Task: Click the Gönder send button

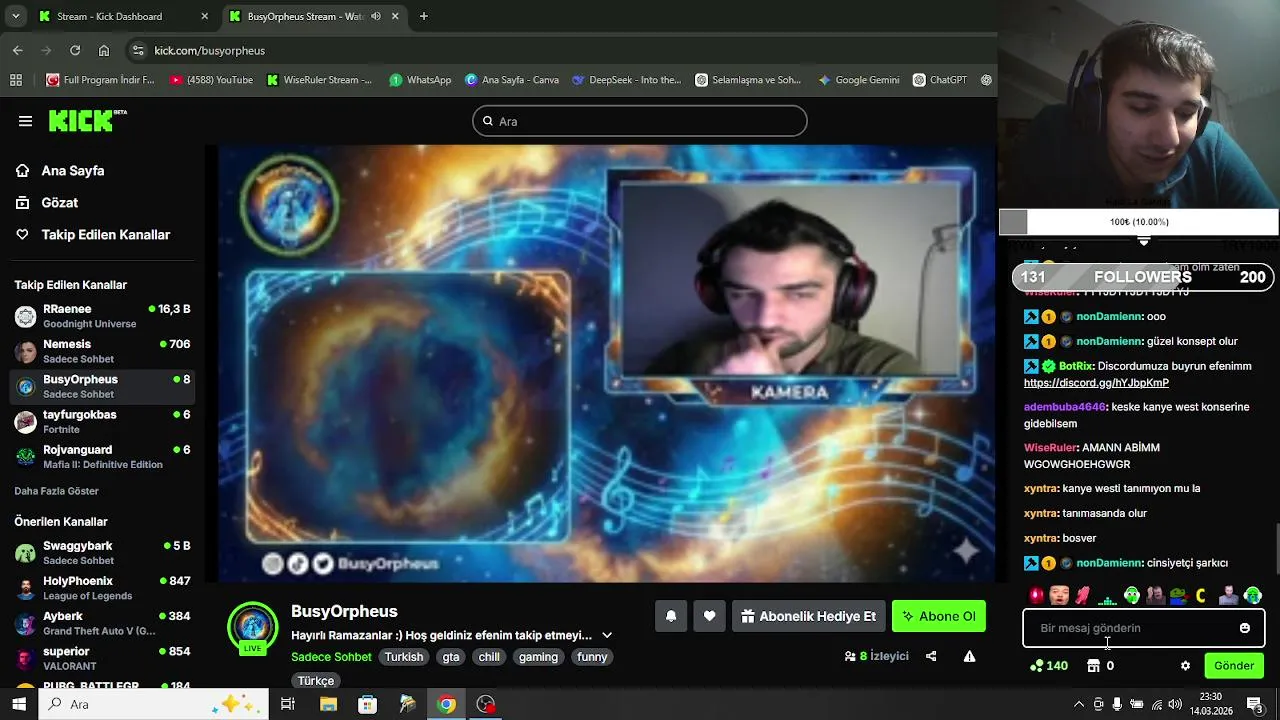Action: pos(1234,666)
